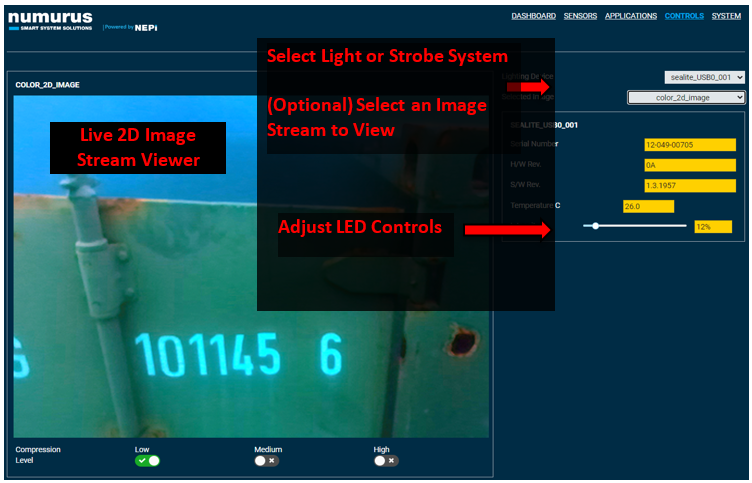Select the CONTROLS nav link
The image size is (752, 483).
(684, 16)
